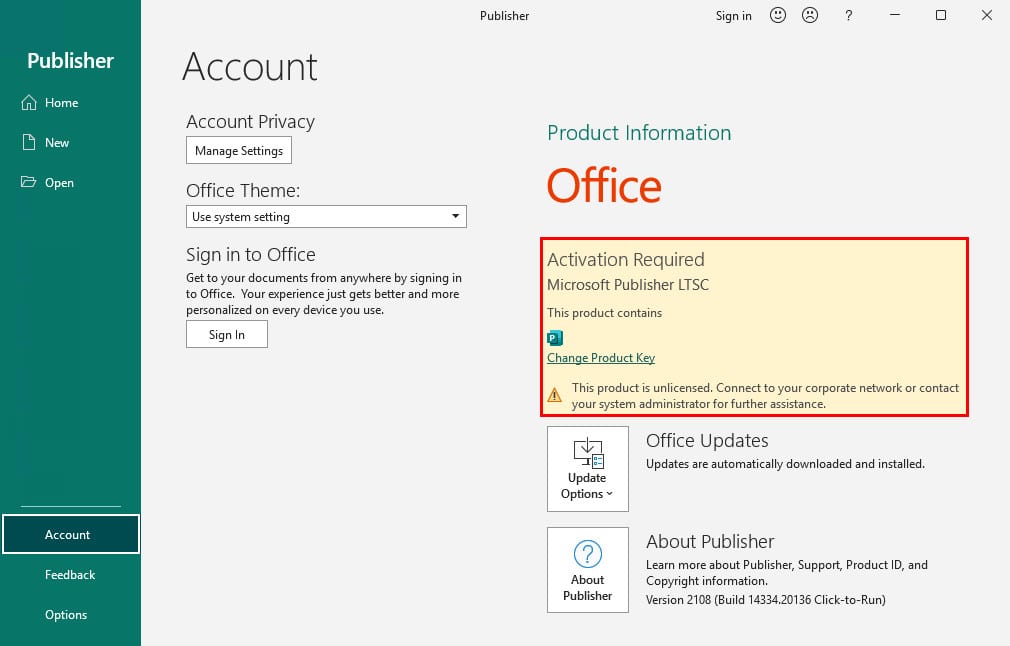This screenshot has width=1010, height=646.
Task: Click the 'Office Updates' heading
Action: tap(707, 441)
